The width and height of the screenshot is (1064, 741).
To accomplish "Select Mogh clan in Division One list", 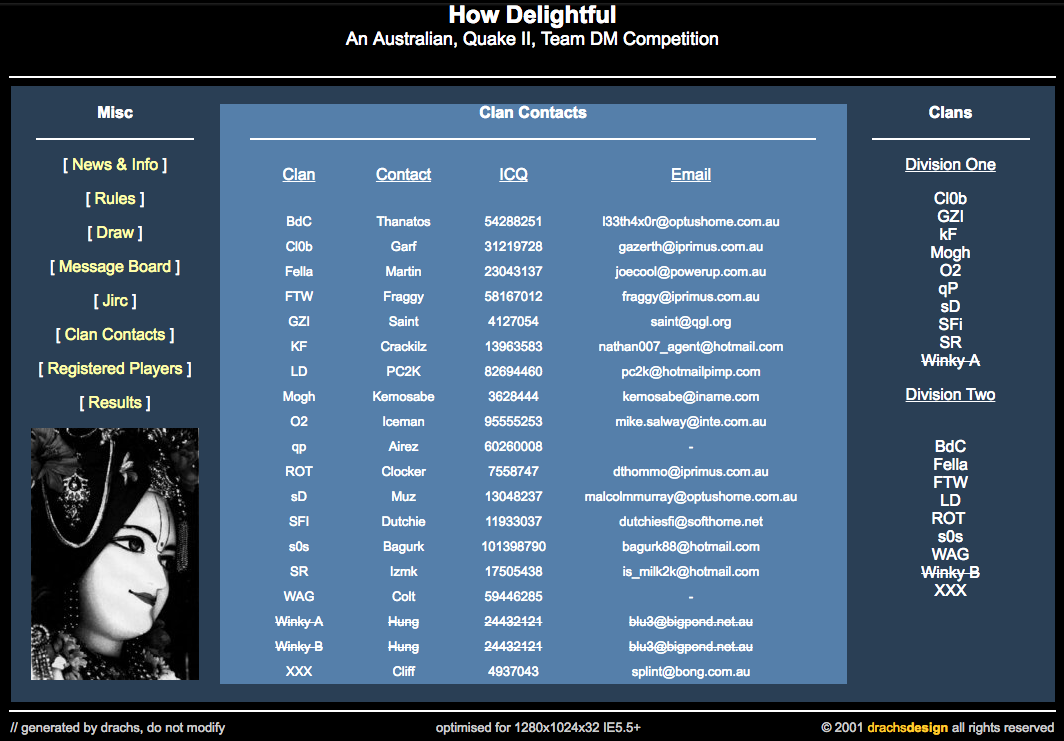I will (x=950, y=253).
